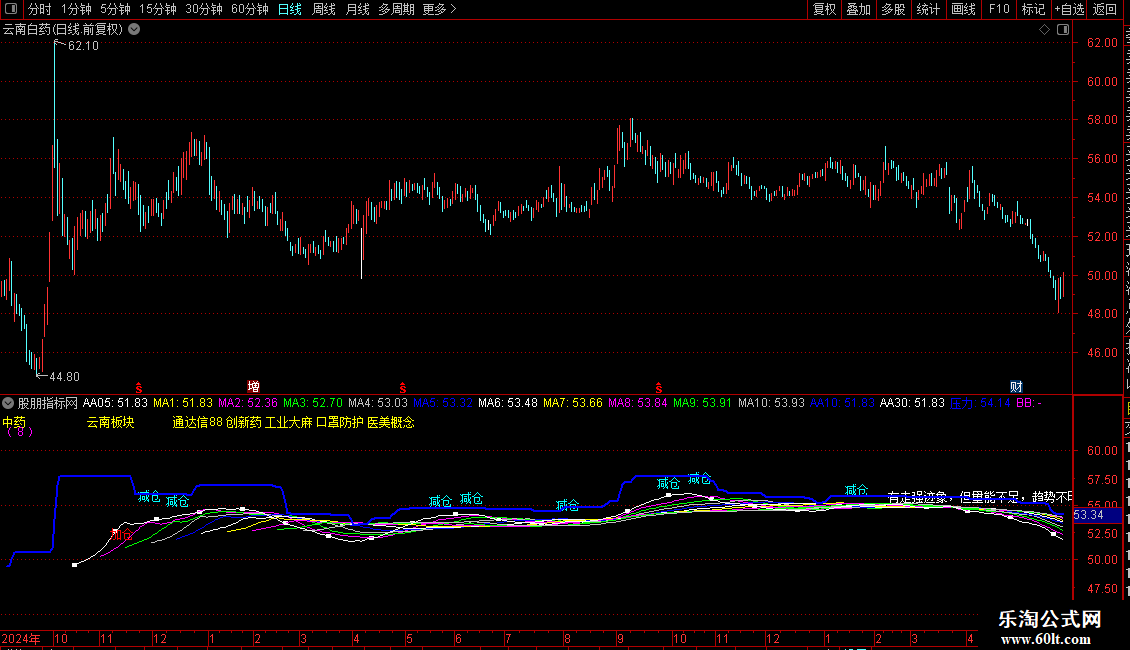Click the 62.10 high price label
The height and width of the screenshot is (650, 1130).
83,46
